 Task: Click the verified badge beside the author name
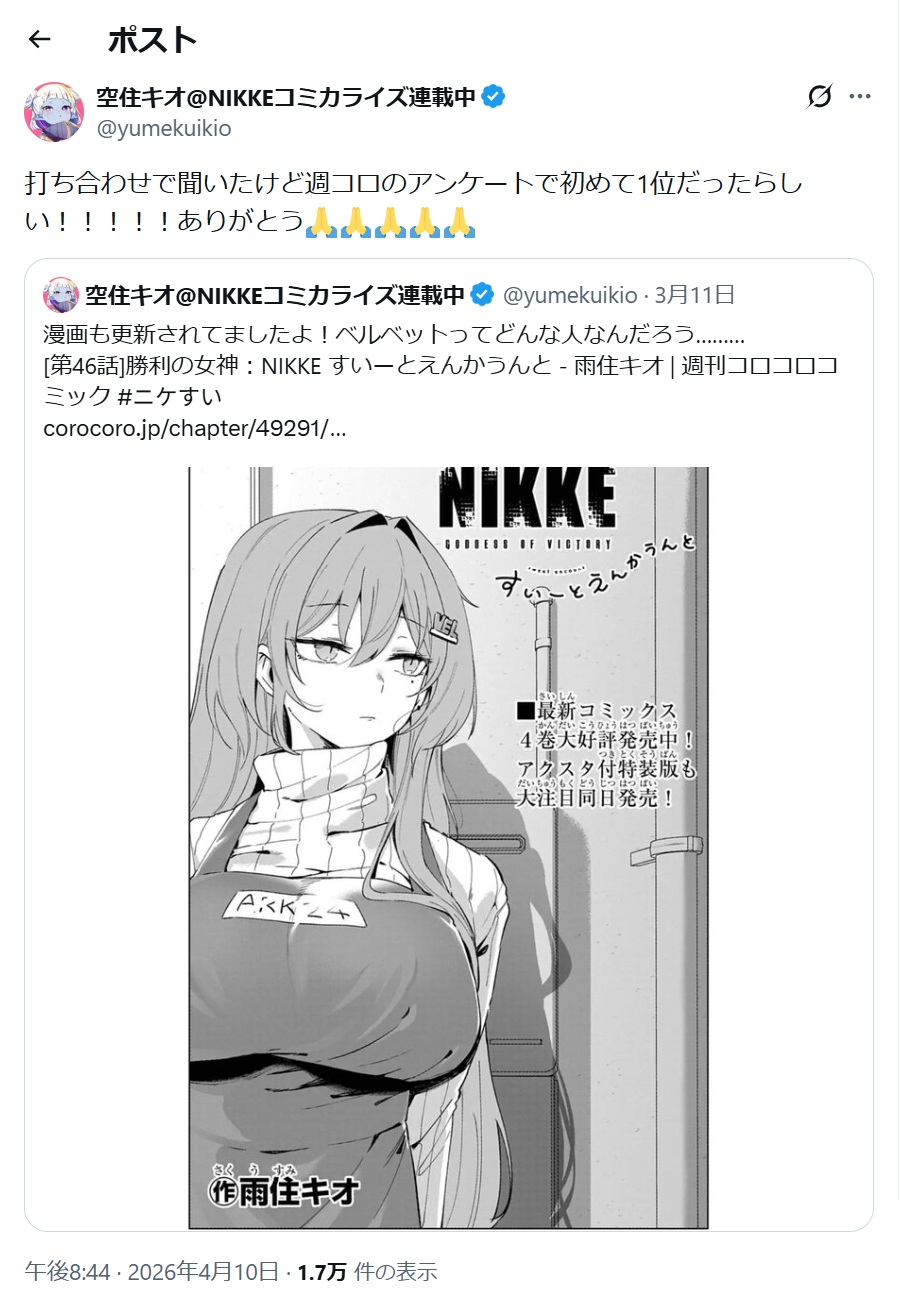point(493,97)
